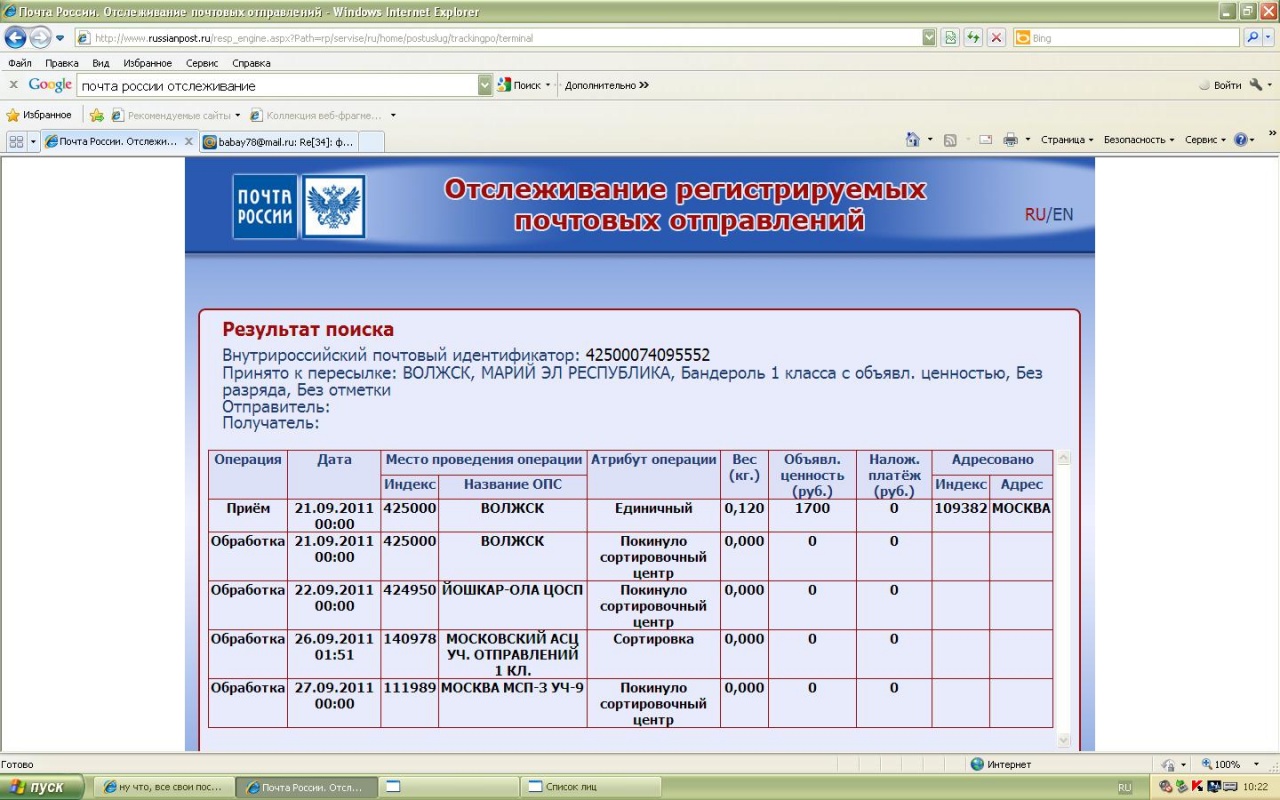Switch site language to EN
1280x800 pixels.
(1062, 214)
